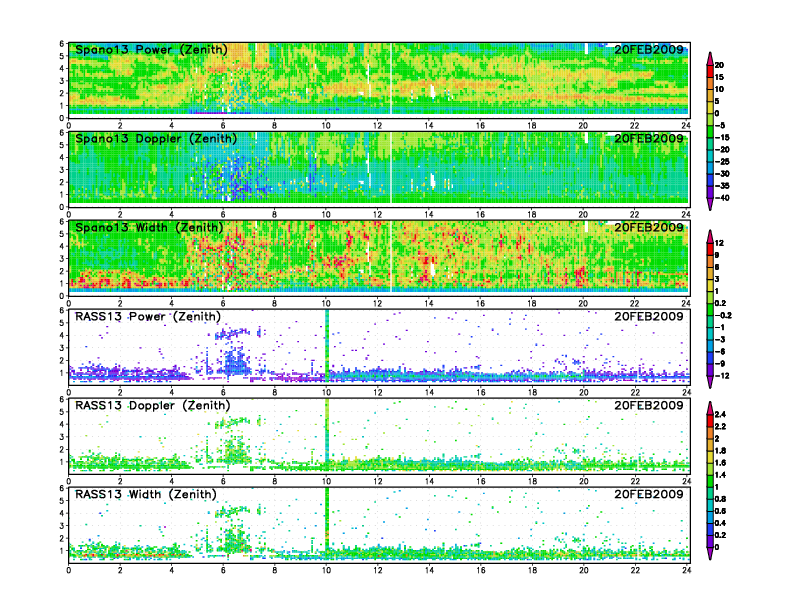The image size is (792, 612).
Task: Click the "-12" label on the middle colorbar
Action: (x=722, y=376)
